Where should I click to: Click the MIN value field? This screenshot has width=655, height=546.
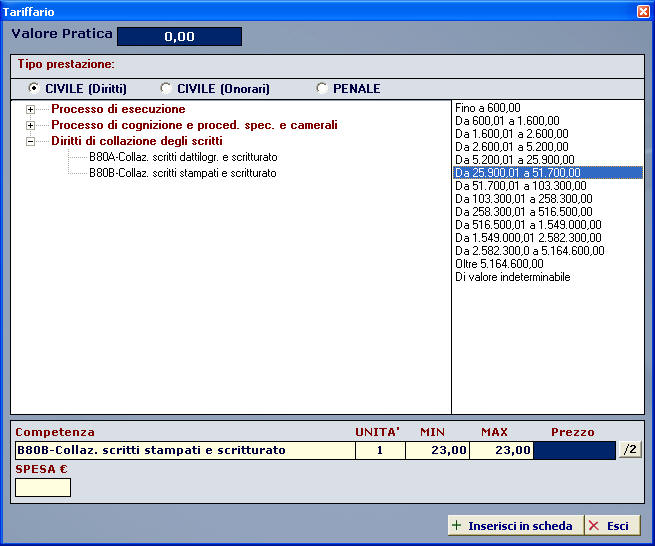coord(437,450)
